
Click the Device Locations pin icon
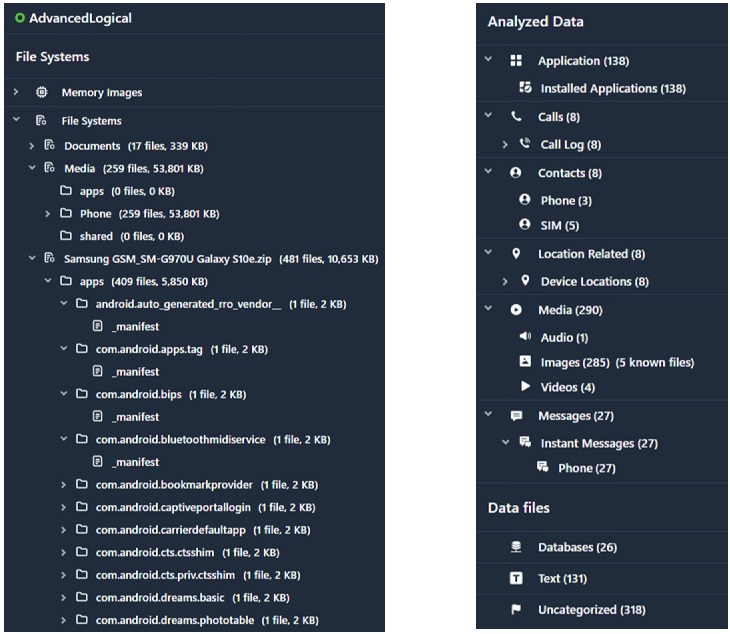525,281
